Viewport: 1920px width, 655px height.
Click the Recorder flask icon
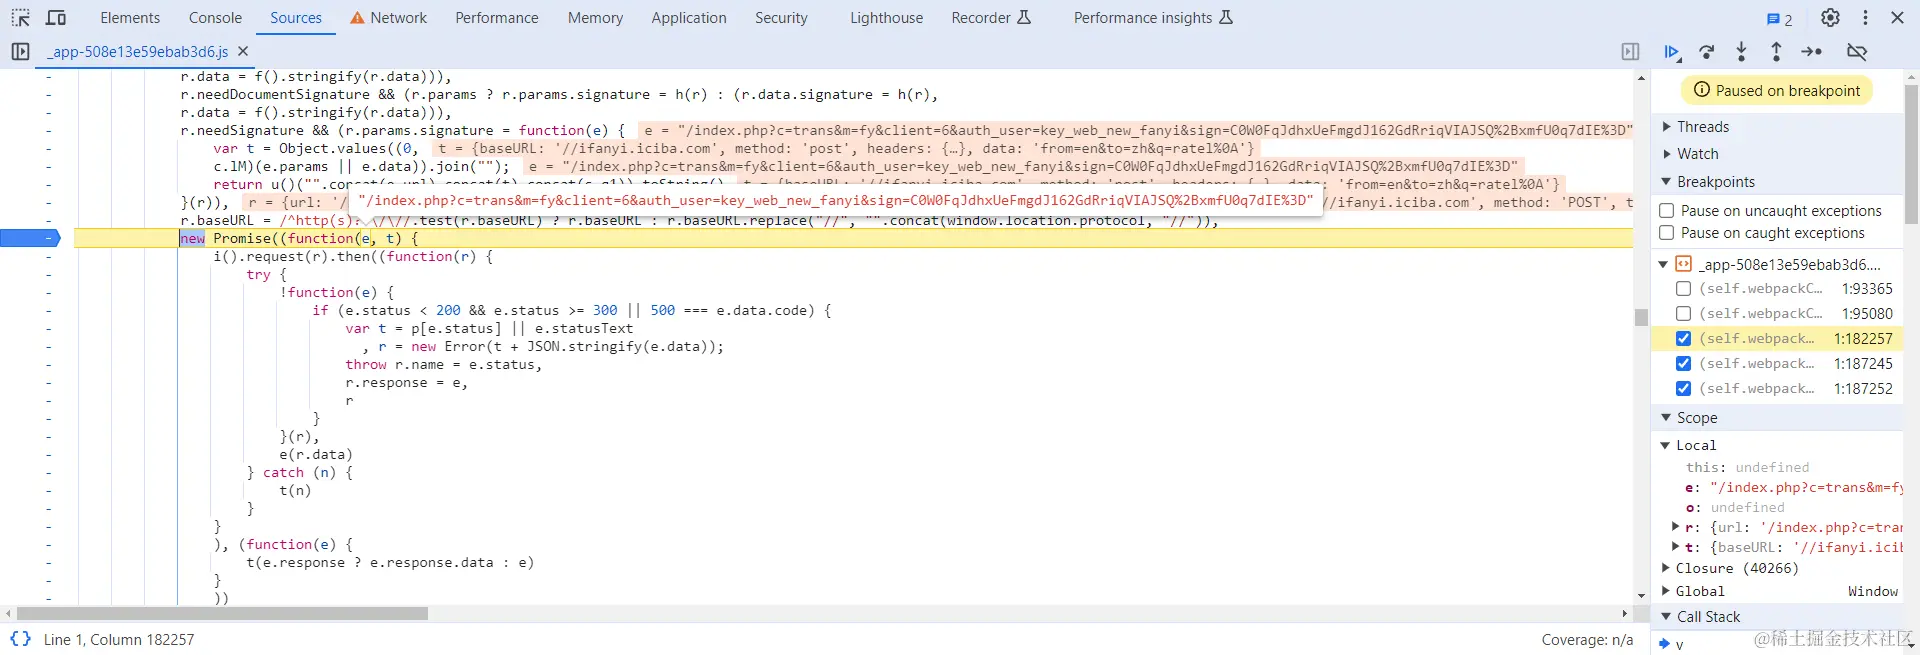pos(1024,18)
